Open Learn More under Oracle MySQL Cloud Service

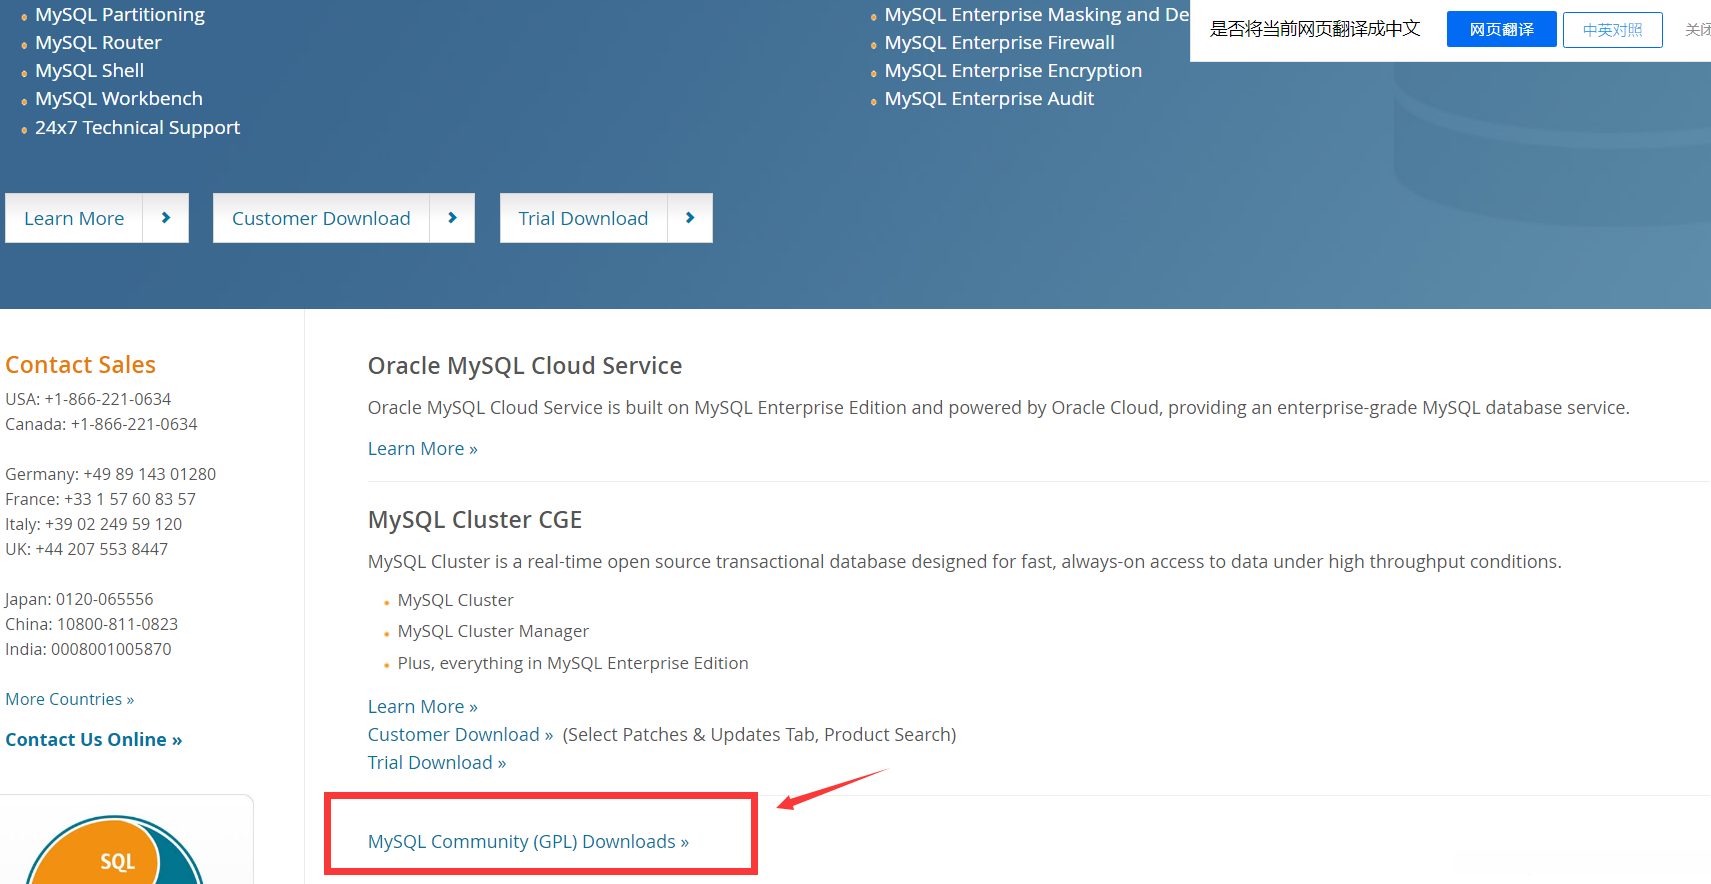422,449
